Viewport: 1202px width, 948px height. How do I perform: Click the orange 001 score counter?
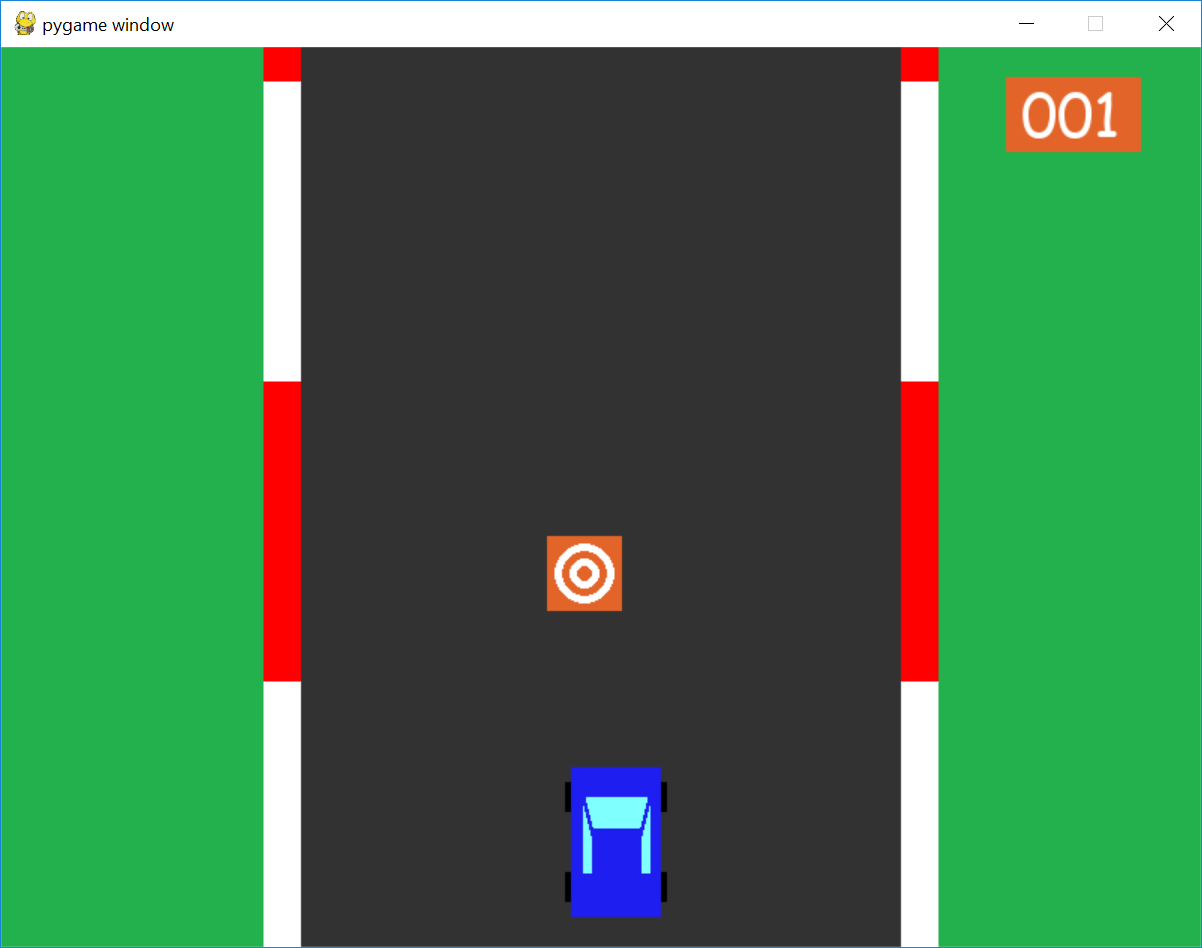pyautogui.click(x=1073, y=115)
